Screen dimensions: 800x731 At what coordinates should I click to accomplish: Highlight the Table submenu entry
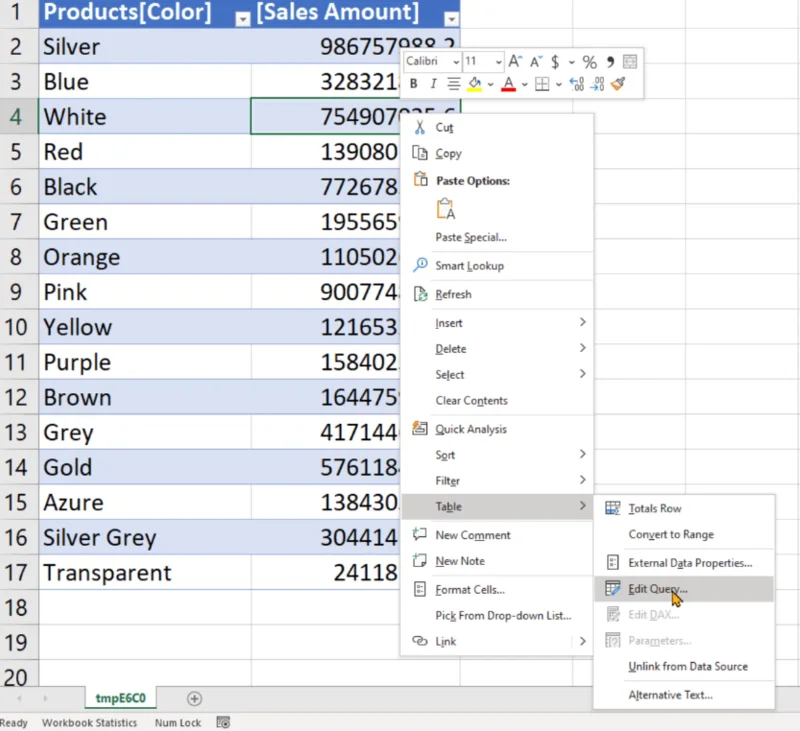point(497,507)
